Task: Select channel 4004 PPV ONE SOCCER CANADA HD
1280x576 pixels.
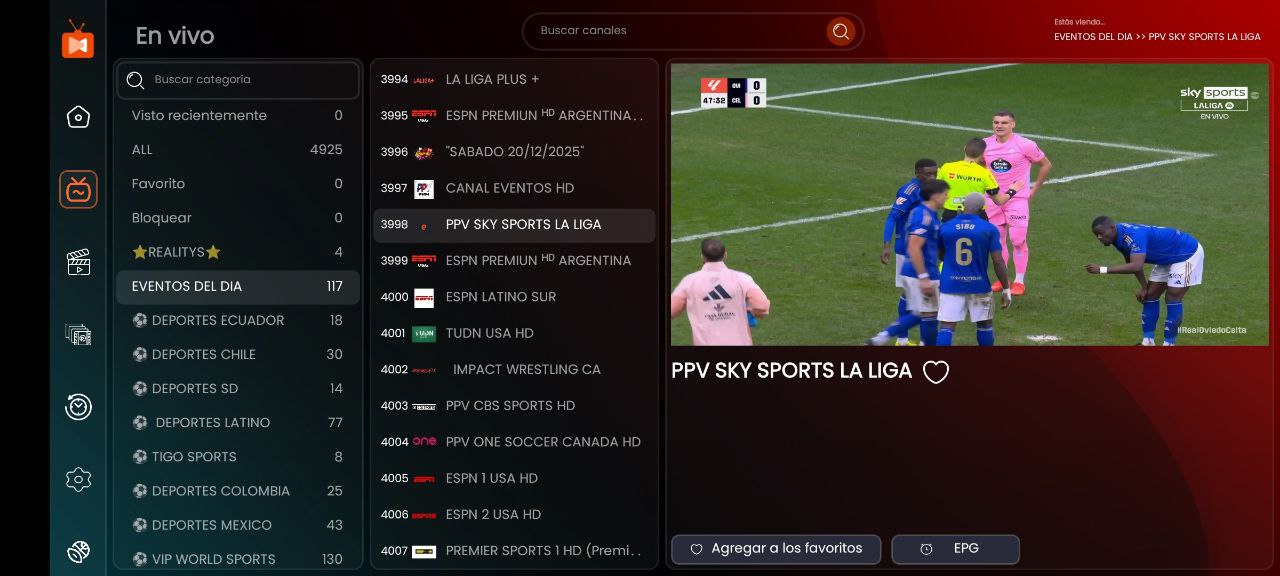Action: point(514,442)
